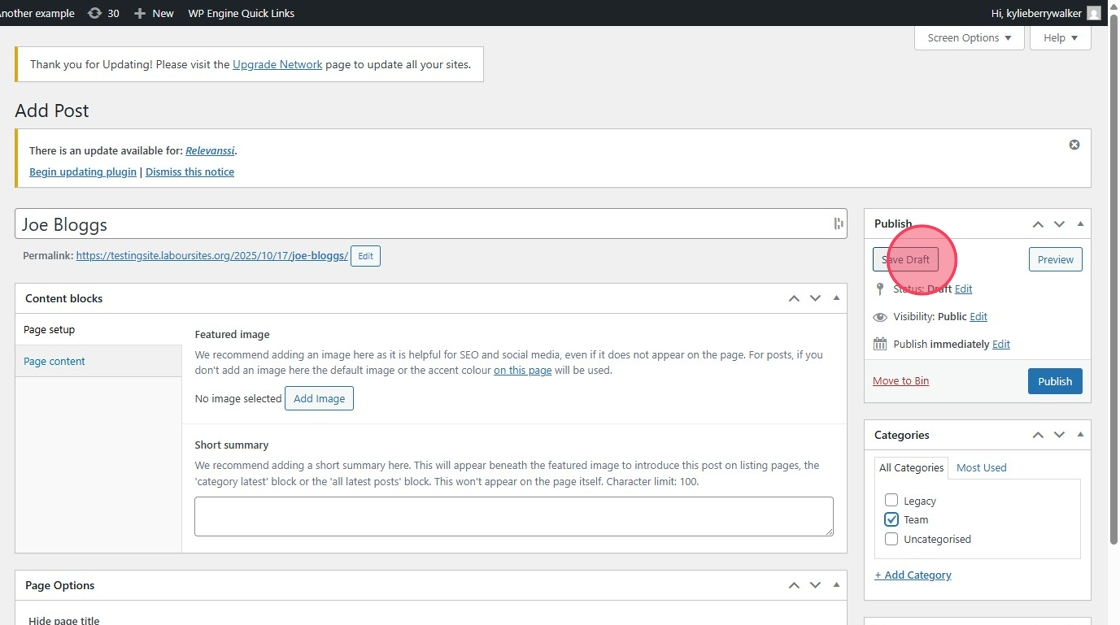Screen dimensions: 1120x625
Task: Click the icon inside the title field
Action: tap(838, 224)
